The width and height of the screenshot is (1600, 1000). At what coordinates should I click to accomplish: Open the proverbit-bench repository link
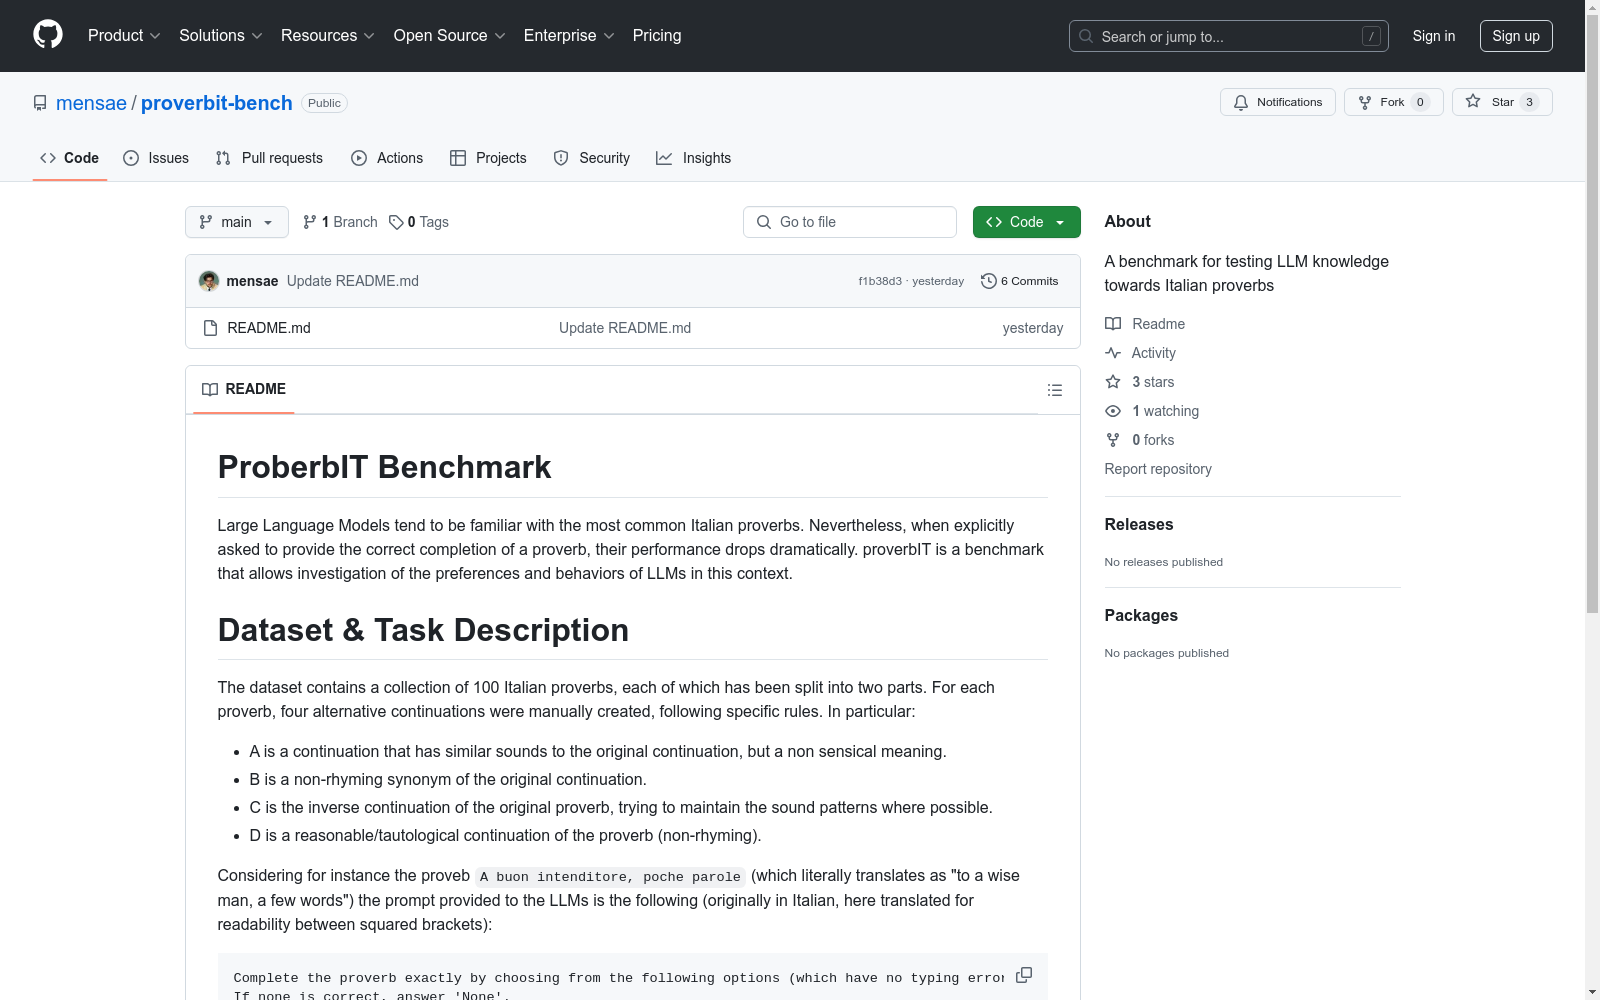click(x=217, y=103)
